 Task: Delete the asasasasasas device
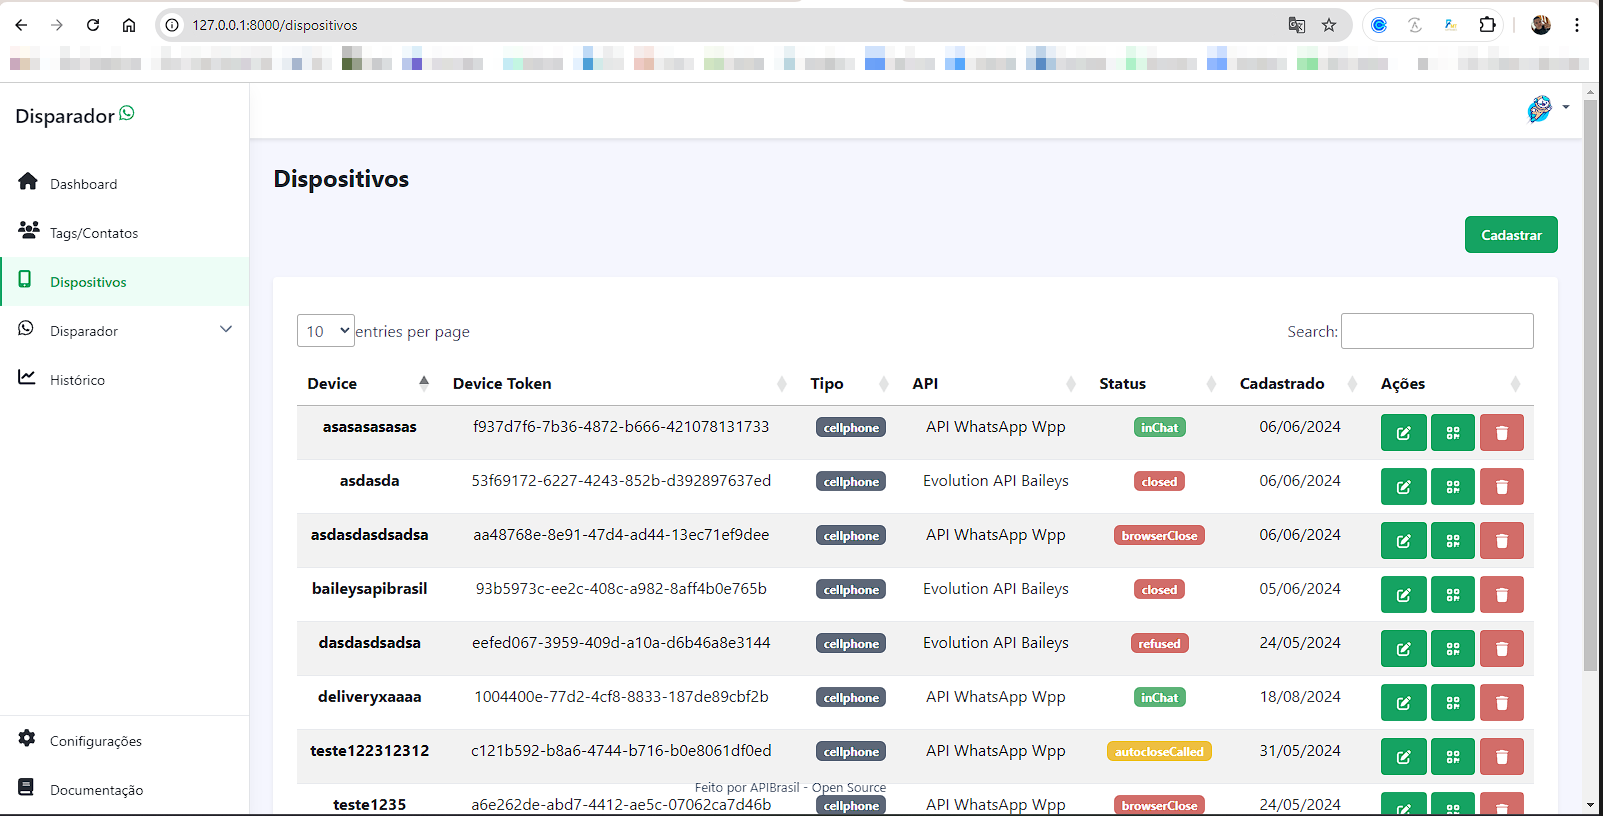click(1502, 433)
